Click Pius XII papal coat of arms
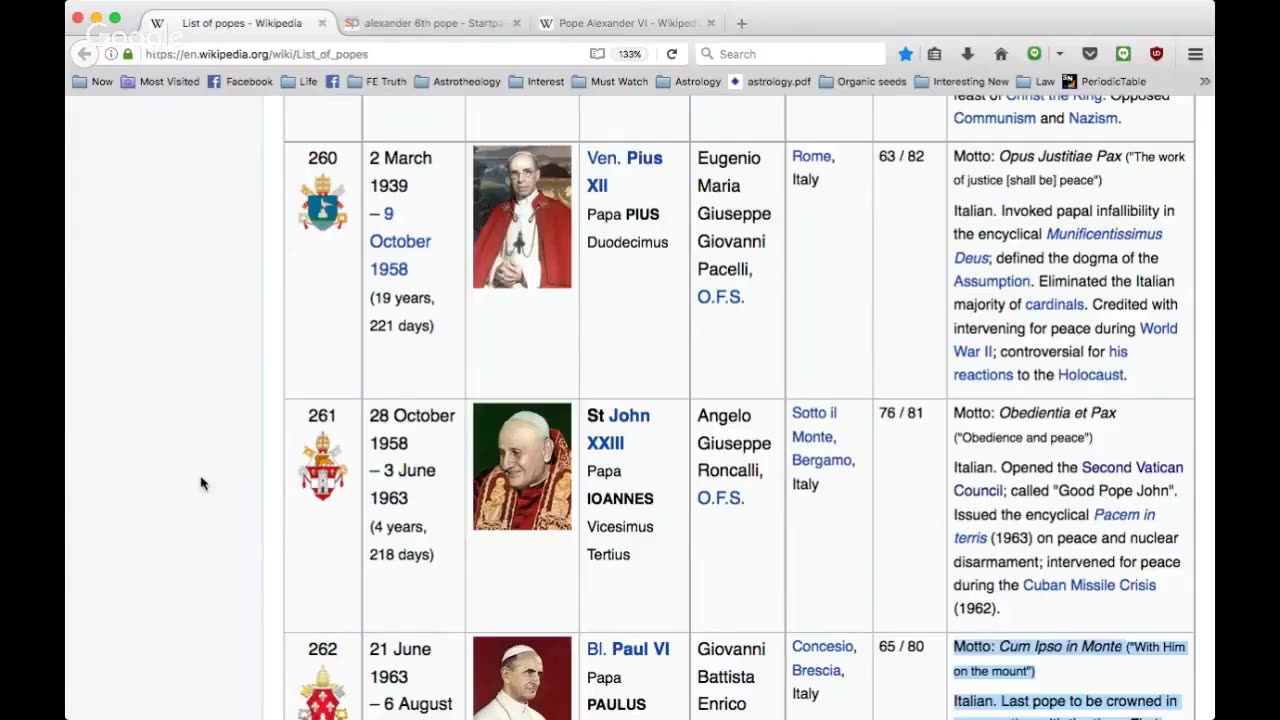 point(322,201)
